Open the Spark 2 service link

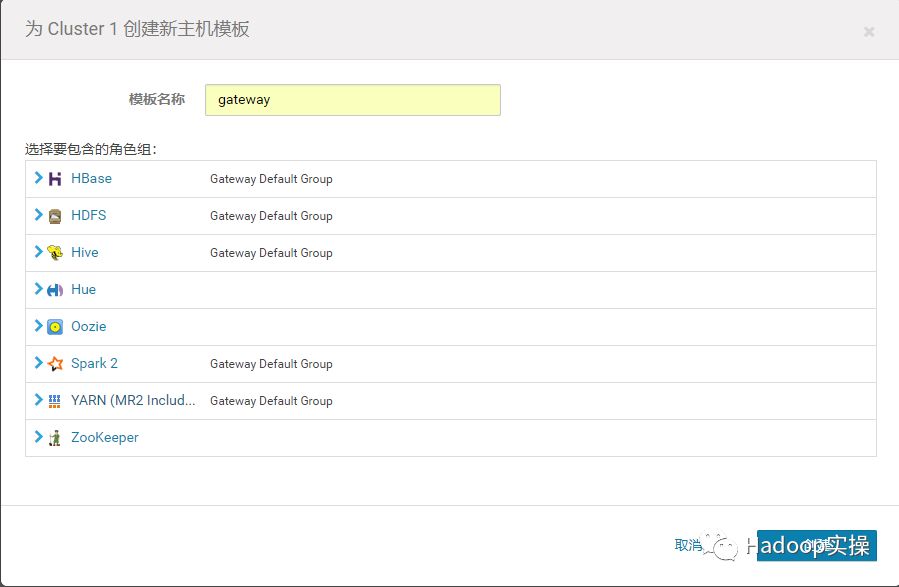(x=94, y=364)
